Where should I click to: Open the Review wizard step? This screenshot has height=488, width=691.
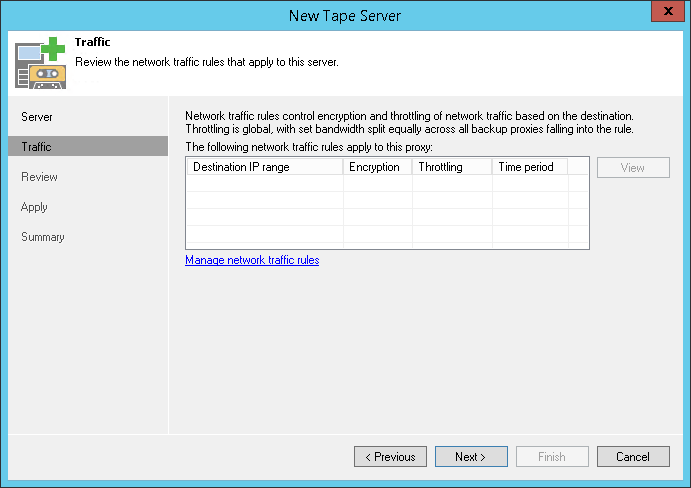click(x=40, y=177)
